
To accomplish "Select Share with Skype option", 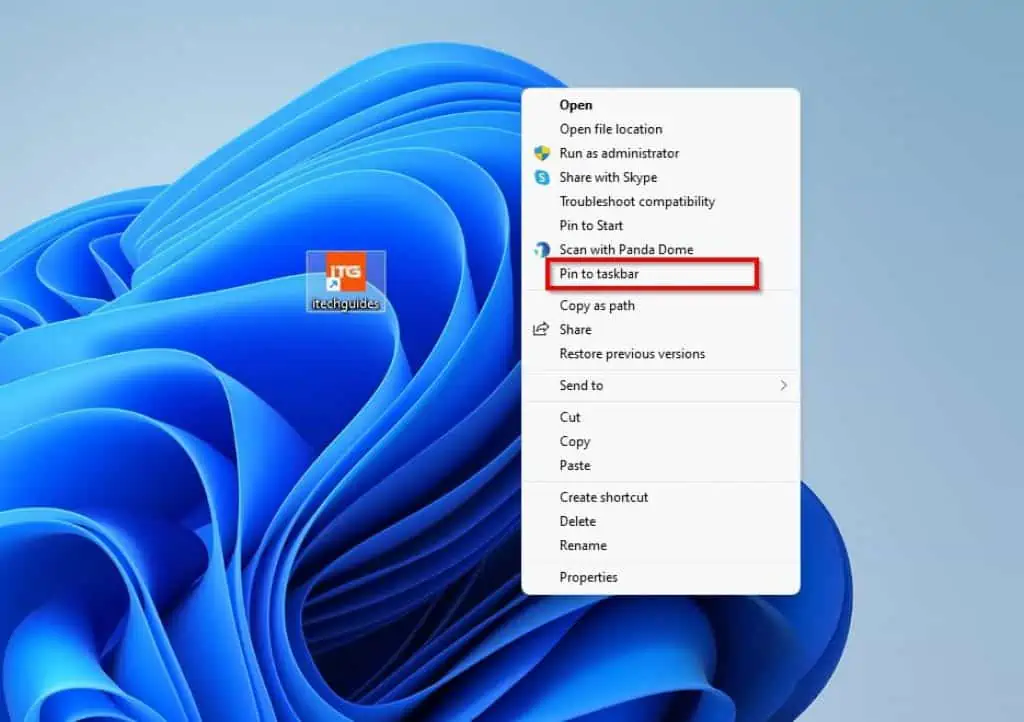I will click(608, 177).
